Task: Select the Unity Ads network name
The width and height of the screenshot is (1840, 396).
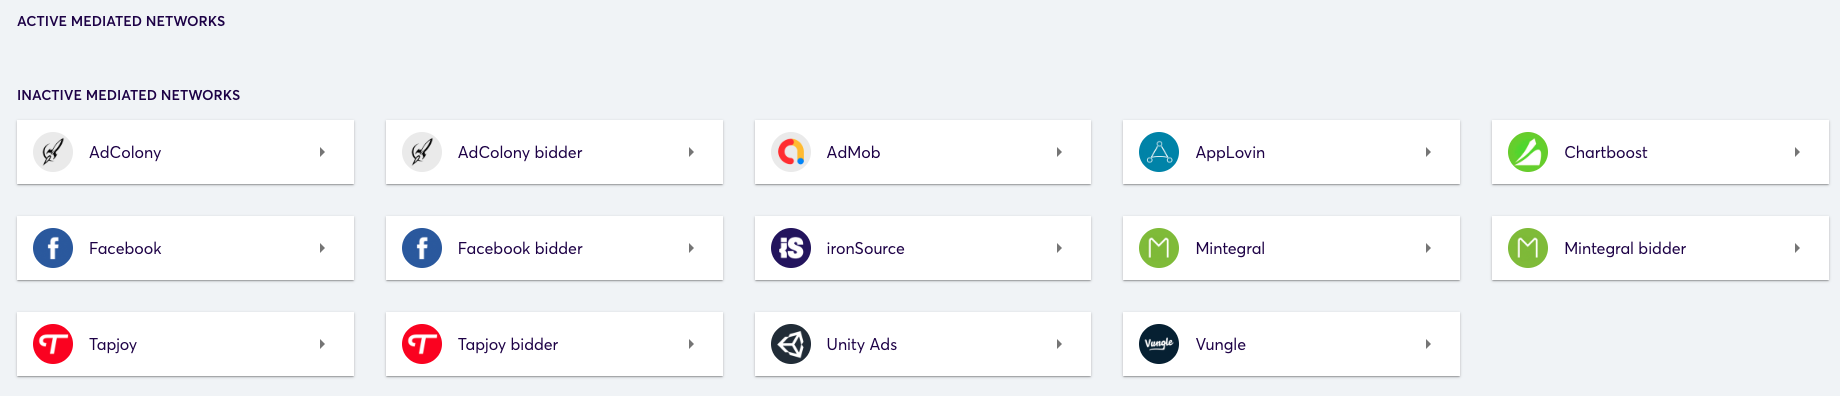Action: tap(862, 344)
